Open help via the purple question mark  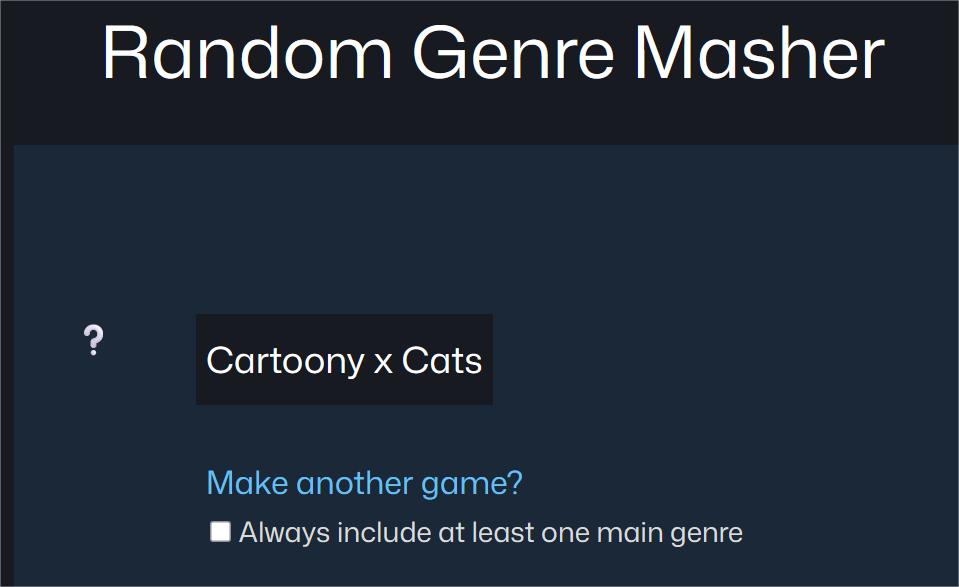point(93,341)
